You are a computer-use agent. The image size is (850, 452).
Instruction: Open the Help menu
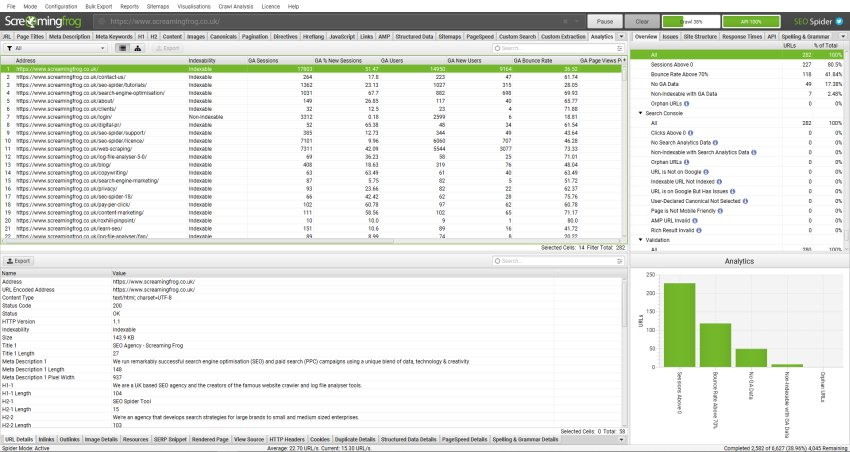pos(293,7)
